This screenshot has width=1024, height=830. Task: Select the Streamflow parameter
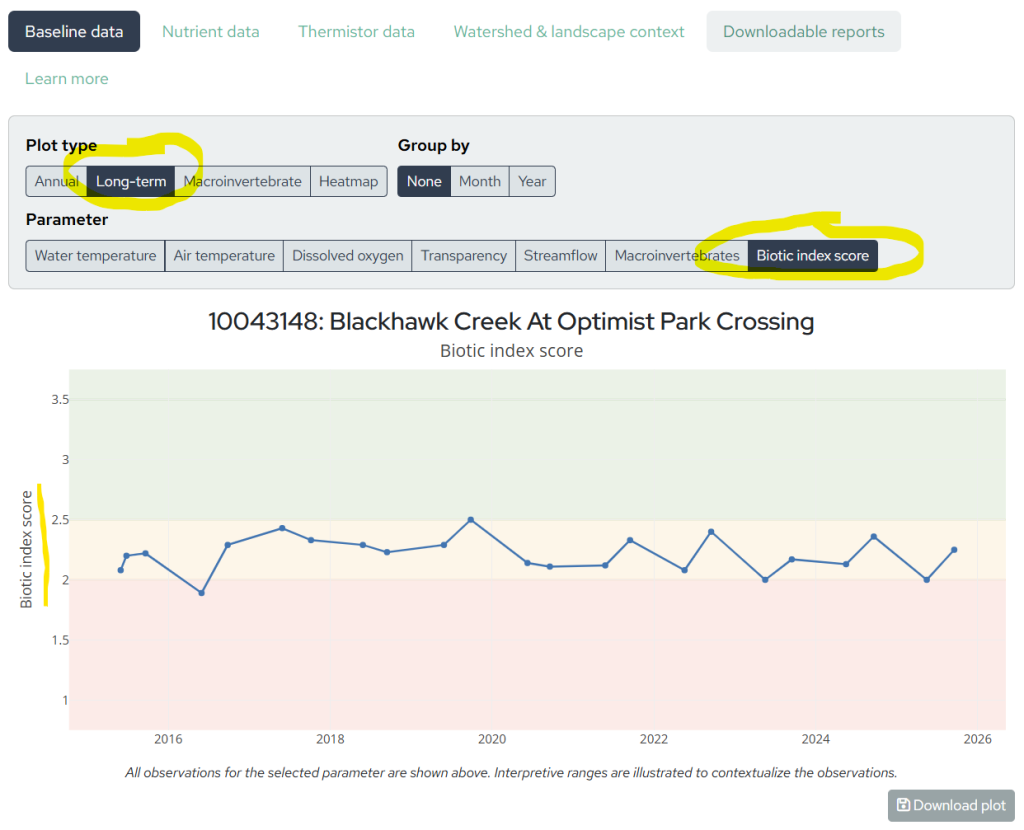pyautogui.click(x=560, y=255)
